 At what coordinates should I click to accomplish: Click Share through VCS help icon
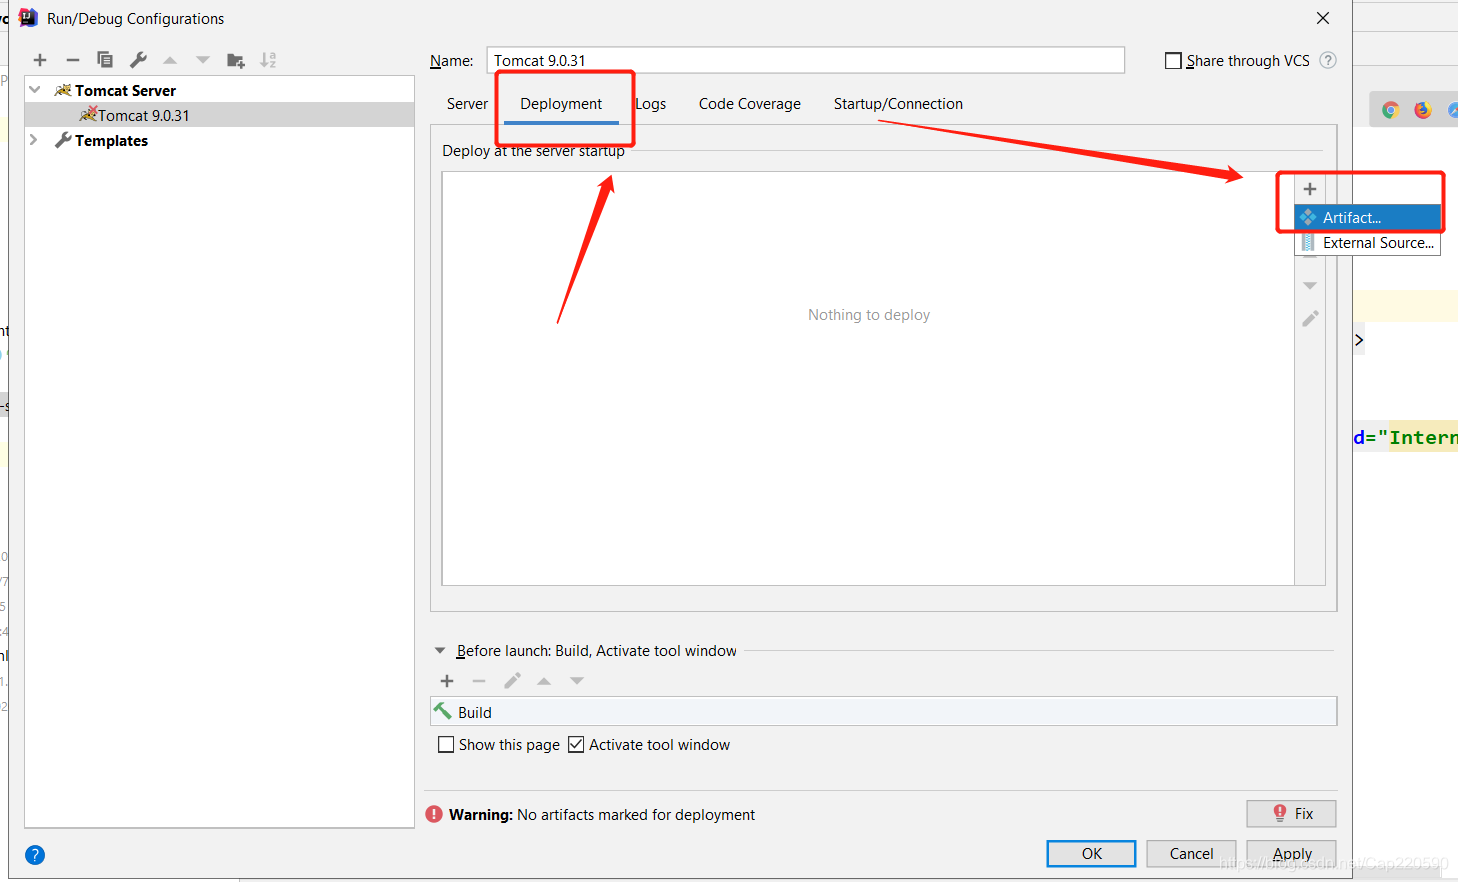pos(1328,60)
